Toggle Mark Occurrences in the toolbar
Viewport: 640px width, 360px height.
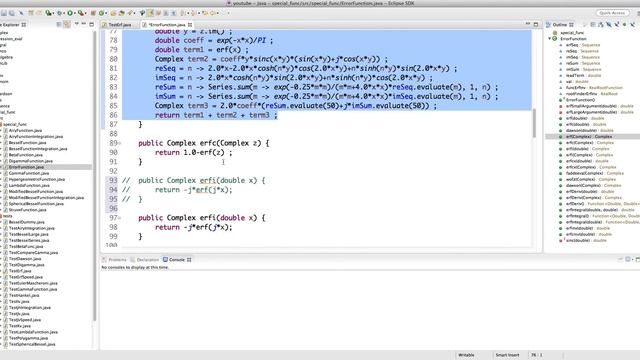tap(150, 13)
